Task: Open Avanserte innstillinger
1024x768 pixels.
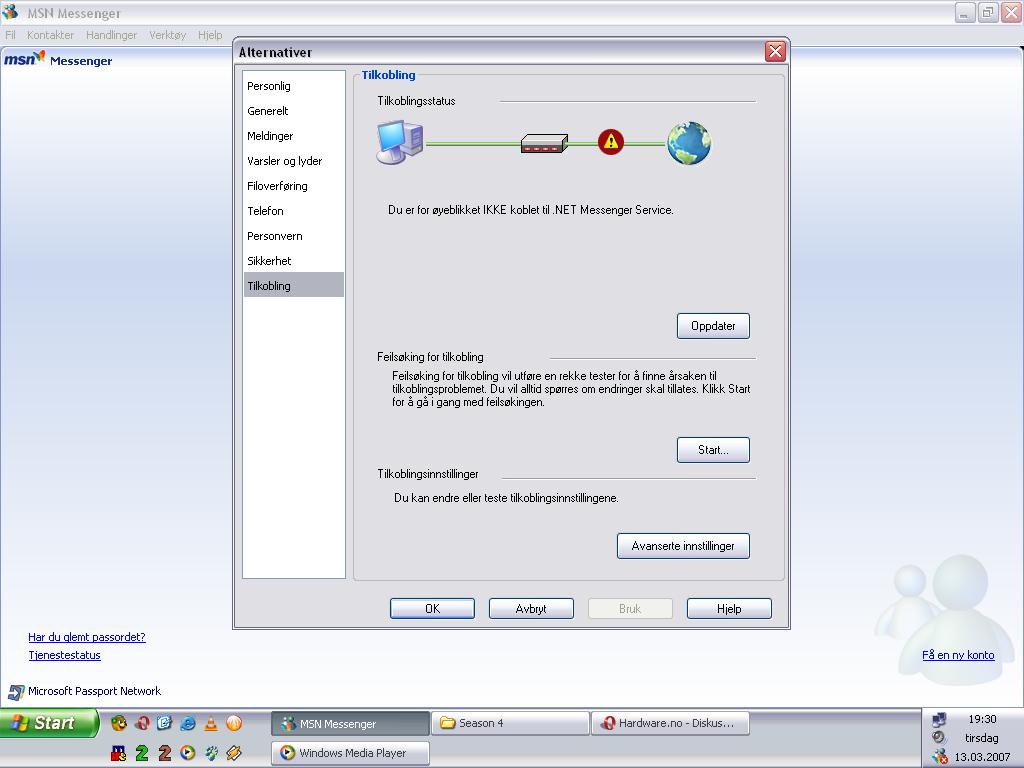Action: 683,546
